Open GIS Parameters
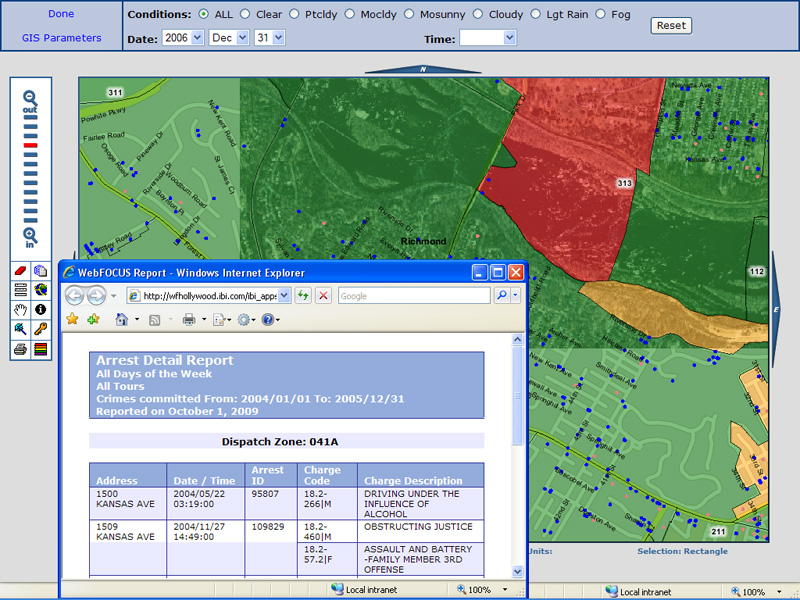 tap(61, 38)
